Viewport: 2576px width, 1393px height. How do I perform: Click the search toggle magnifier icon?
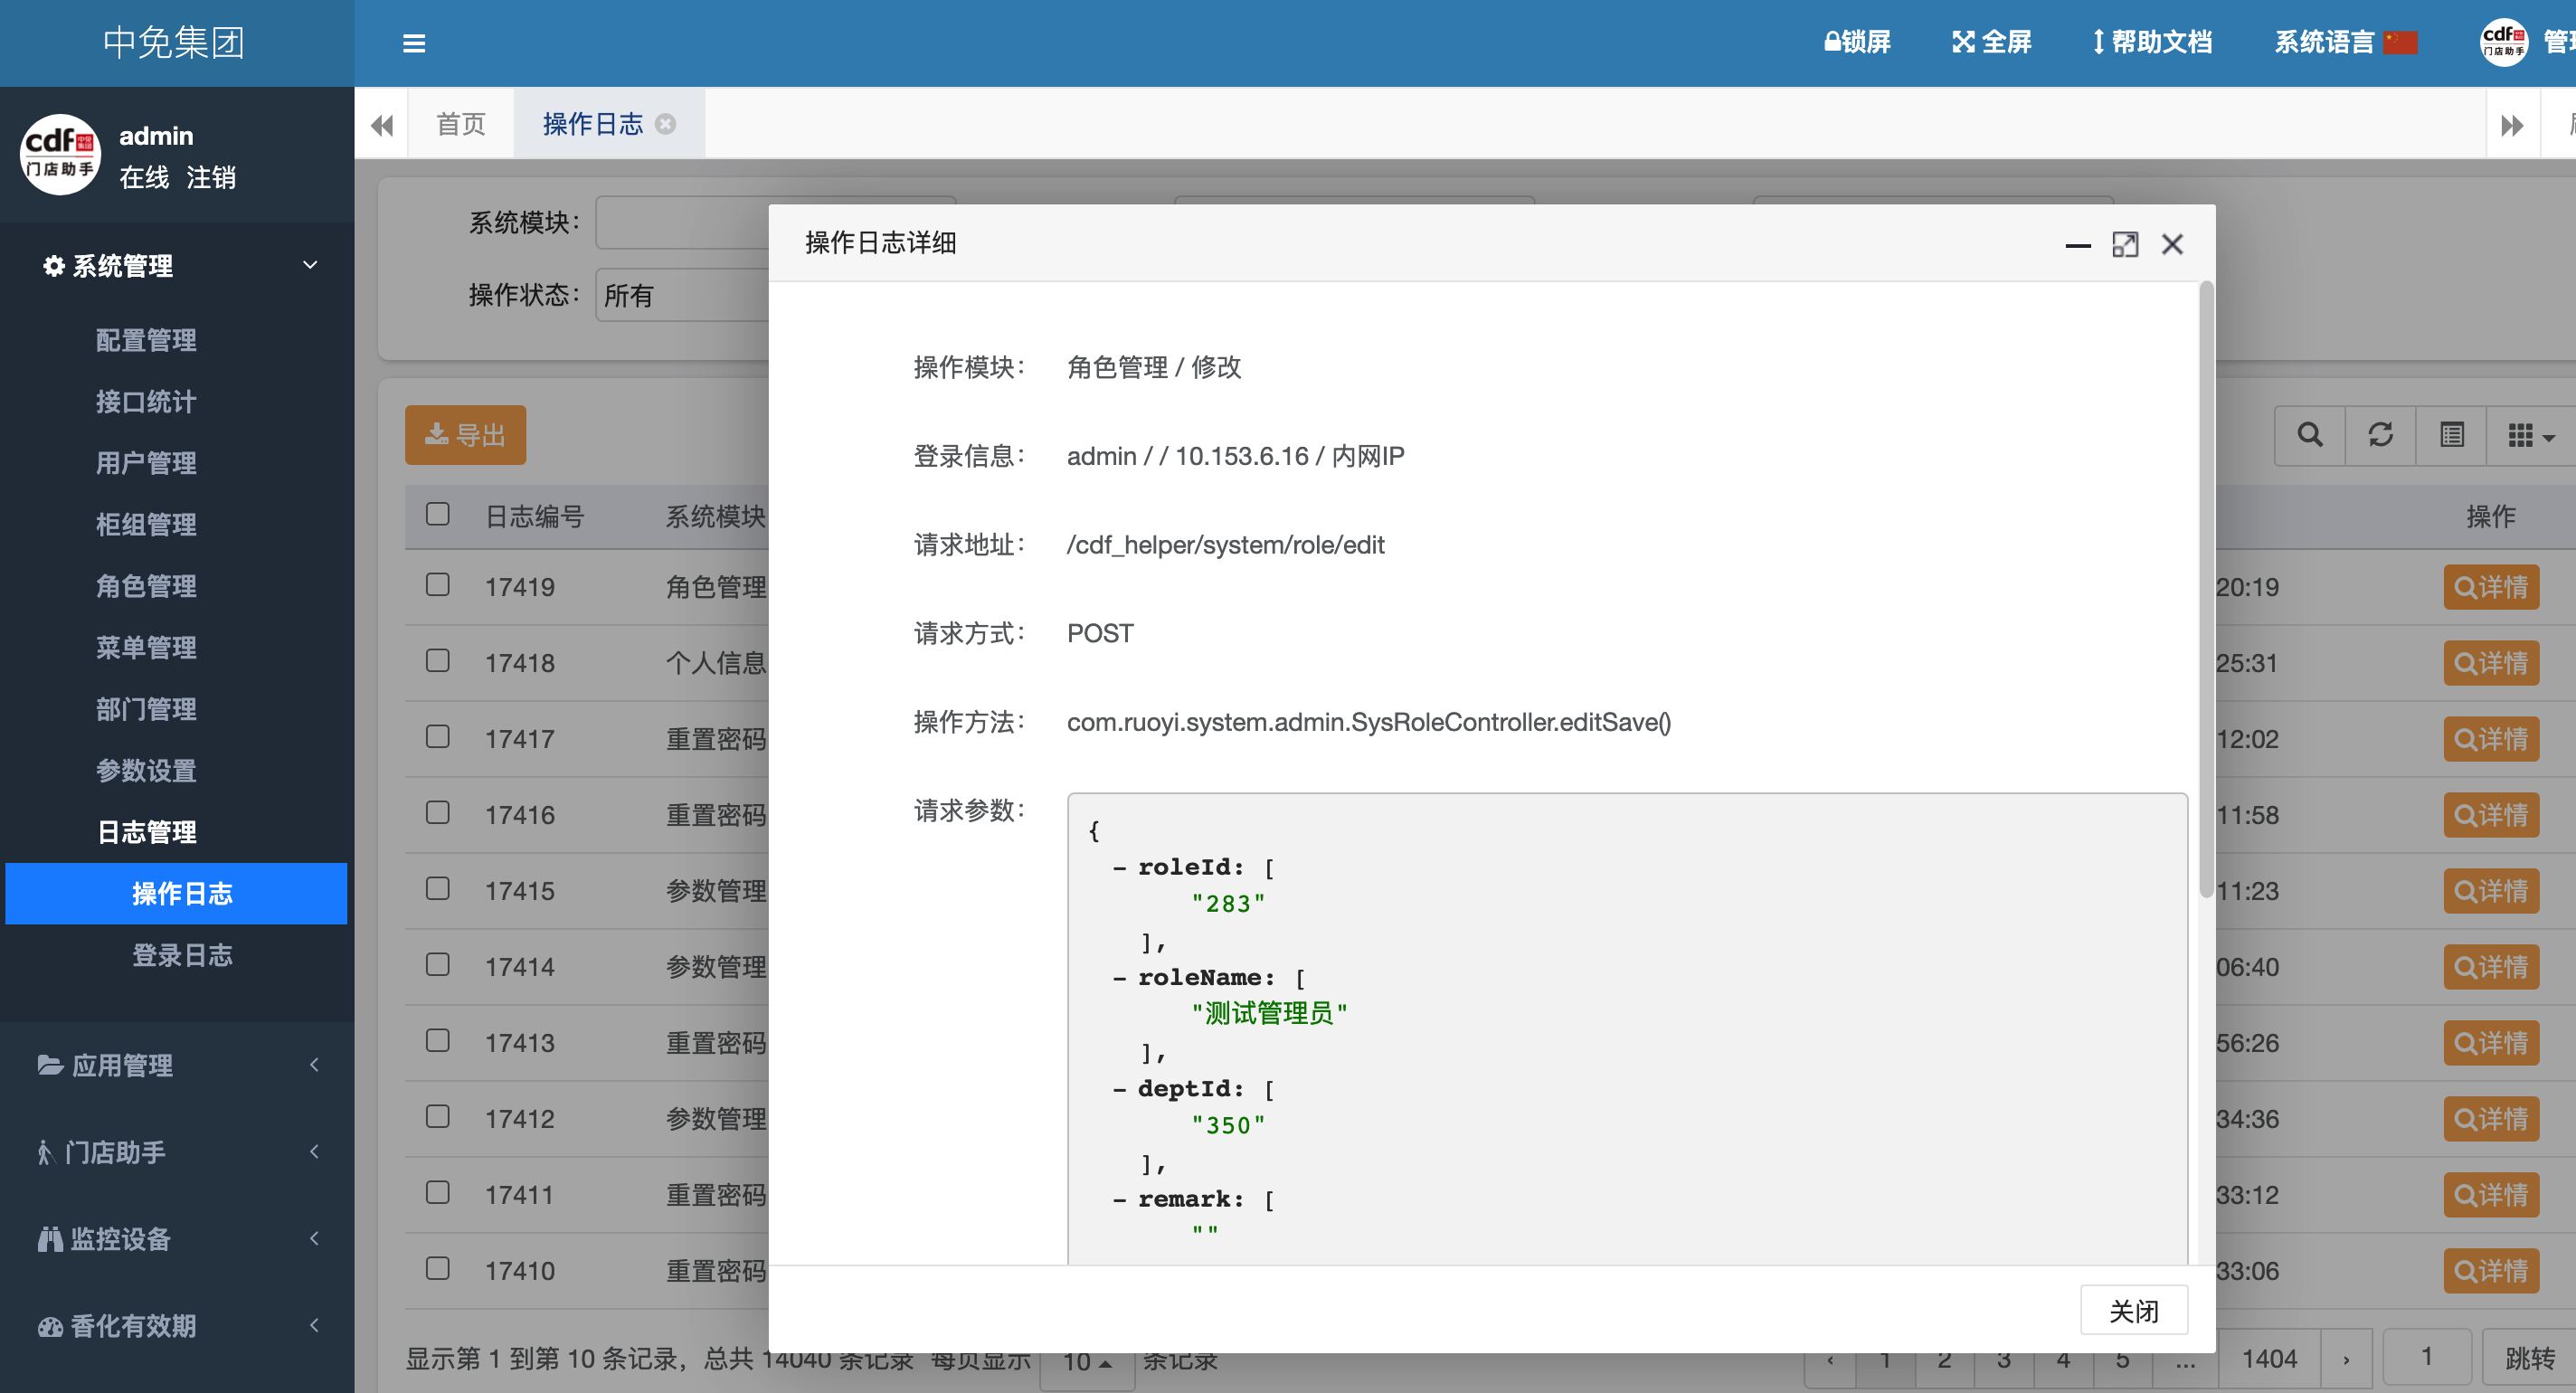(x=2310, y=435)
